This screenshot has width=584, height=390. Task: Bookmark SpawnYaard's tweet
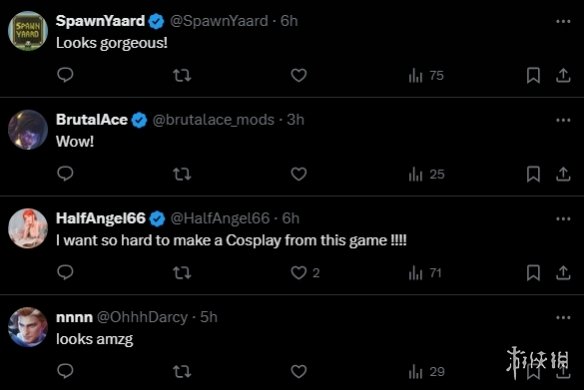pyautogui.click(x=533, y=75)
